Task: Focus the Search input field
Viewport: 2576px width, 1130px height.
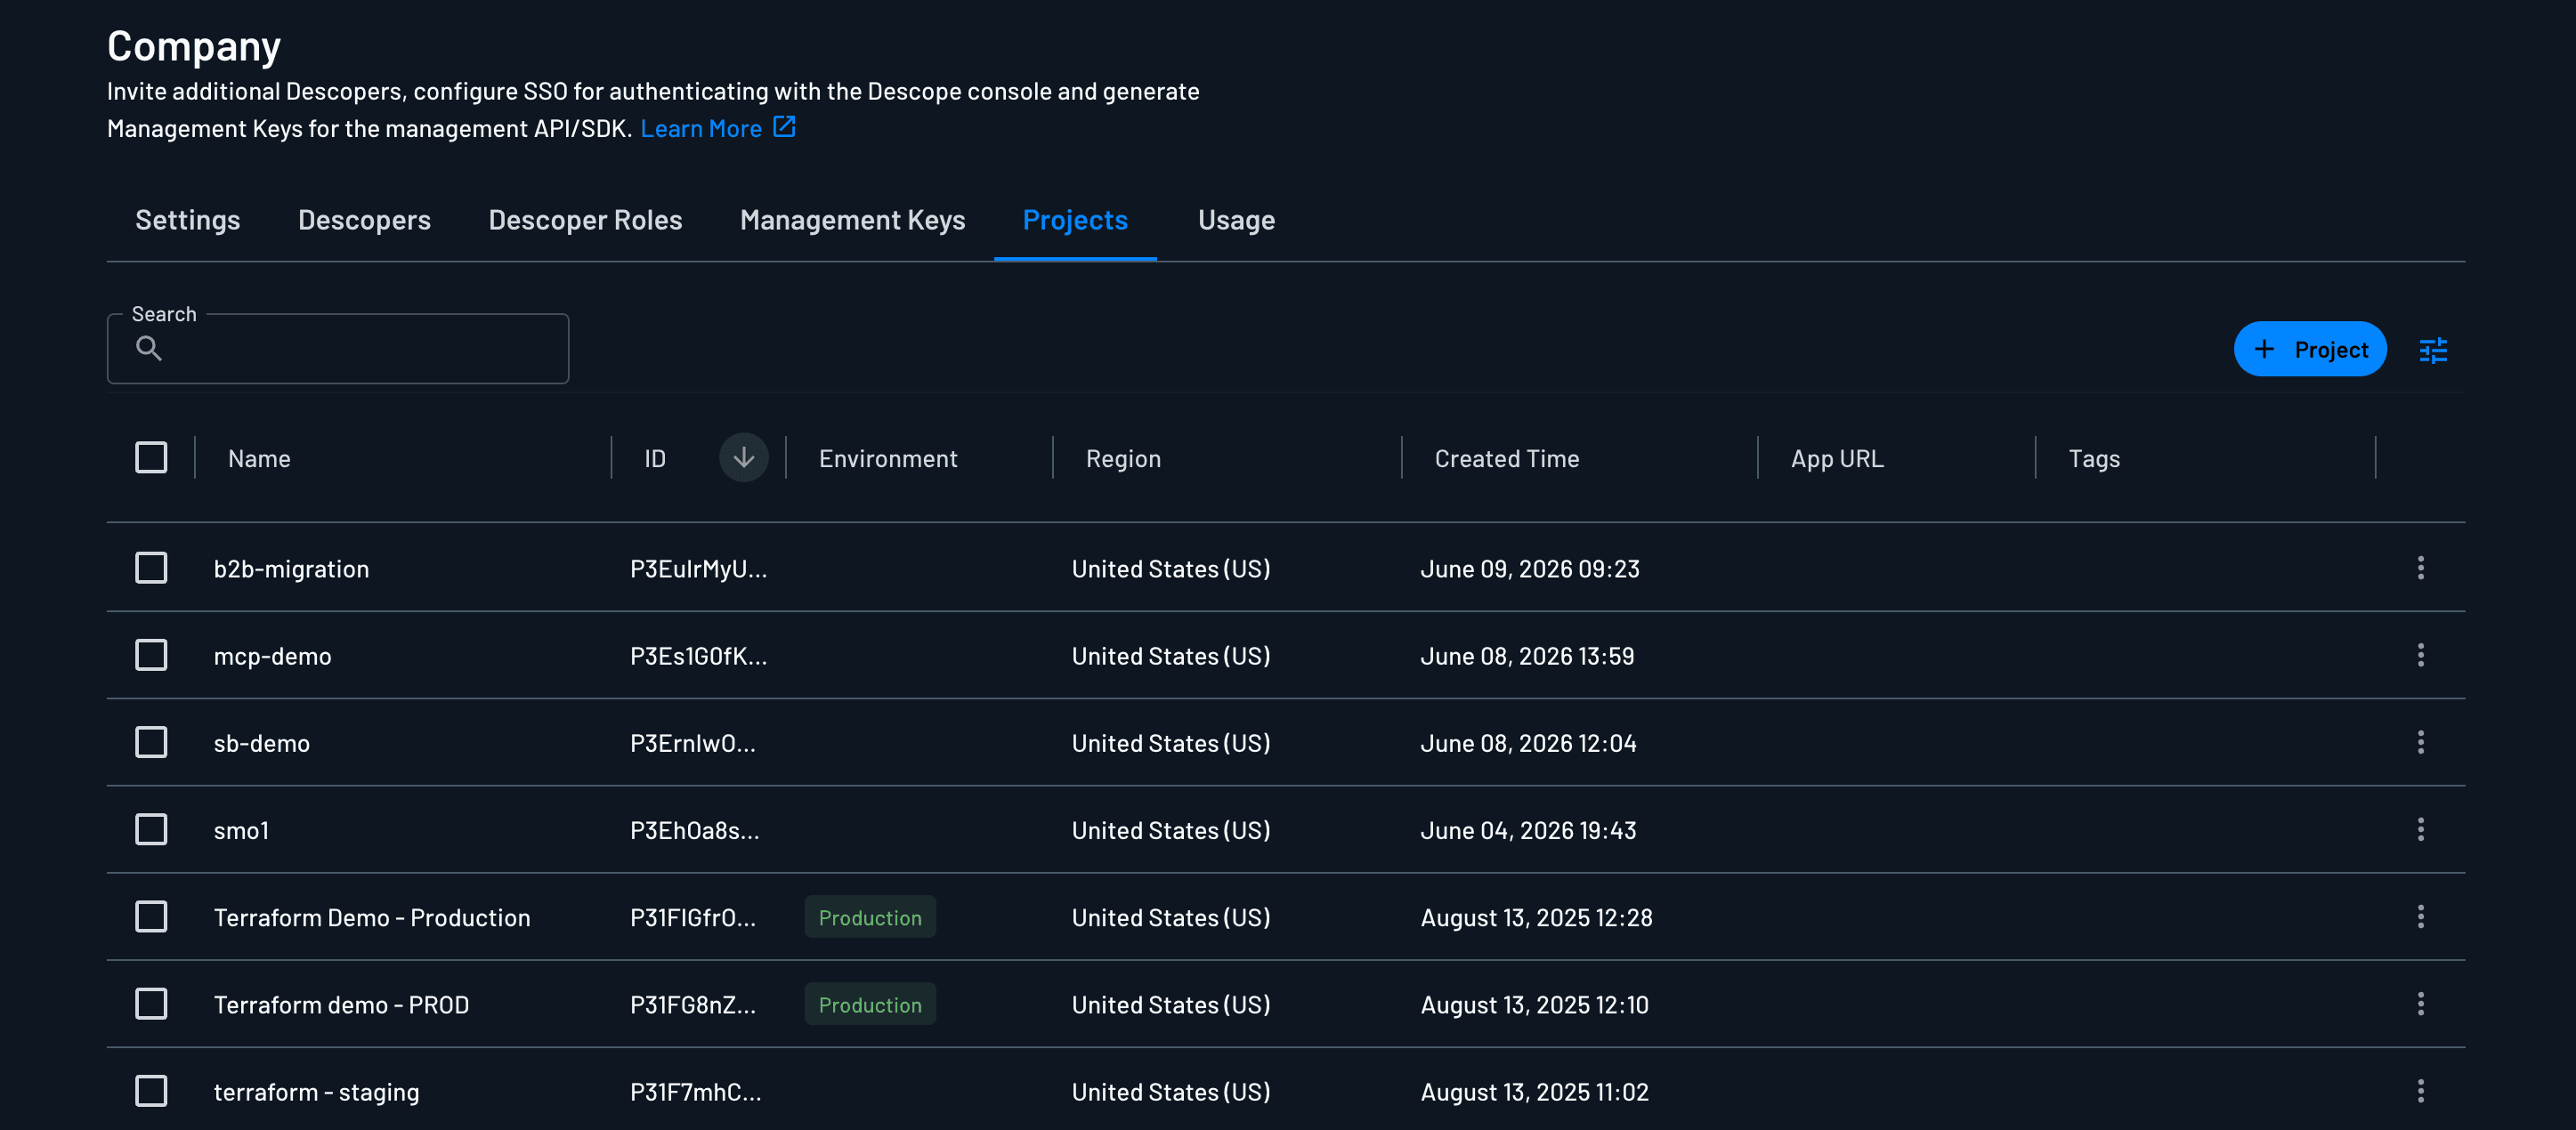Action: pos(338,348)
